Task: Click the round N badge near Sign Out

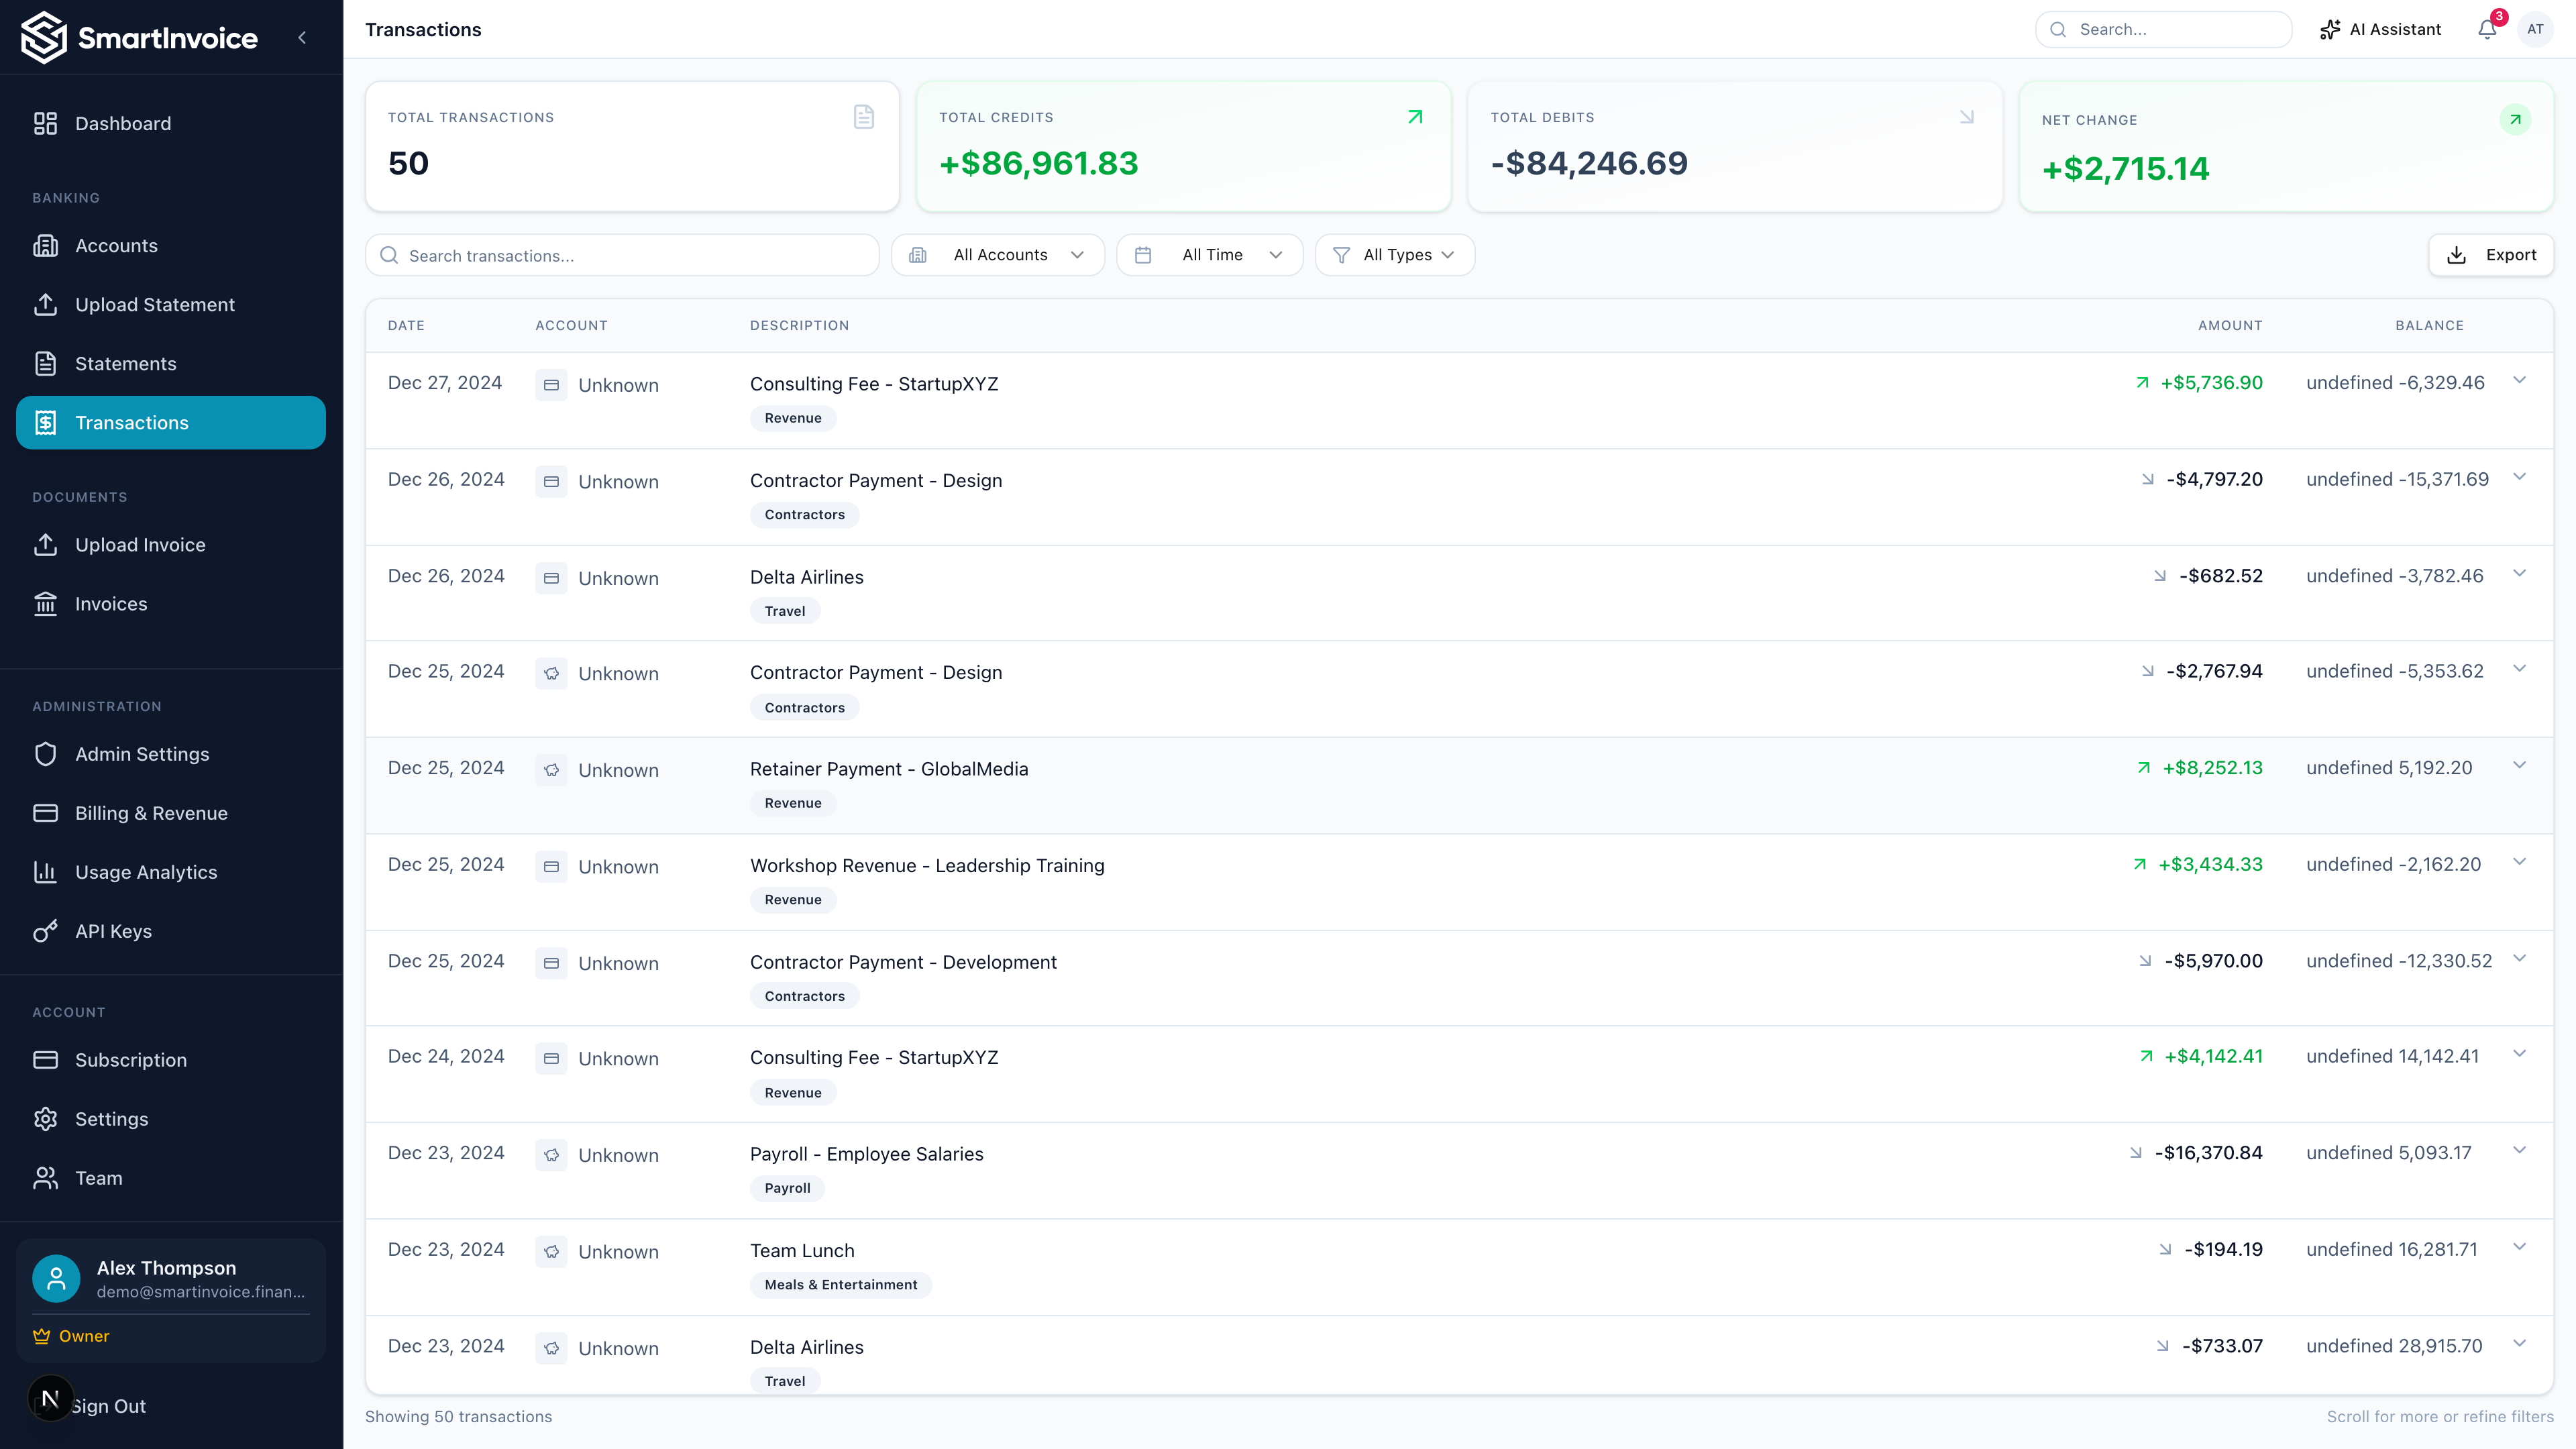Action: 50,1397
